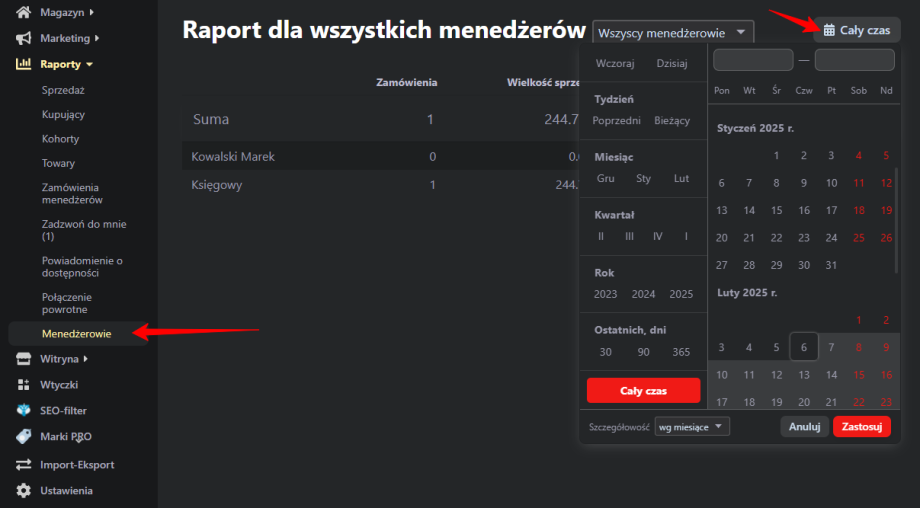
Task: Open Ustawienia gear icon
Action: tap(23, 491)
